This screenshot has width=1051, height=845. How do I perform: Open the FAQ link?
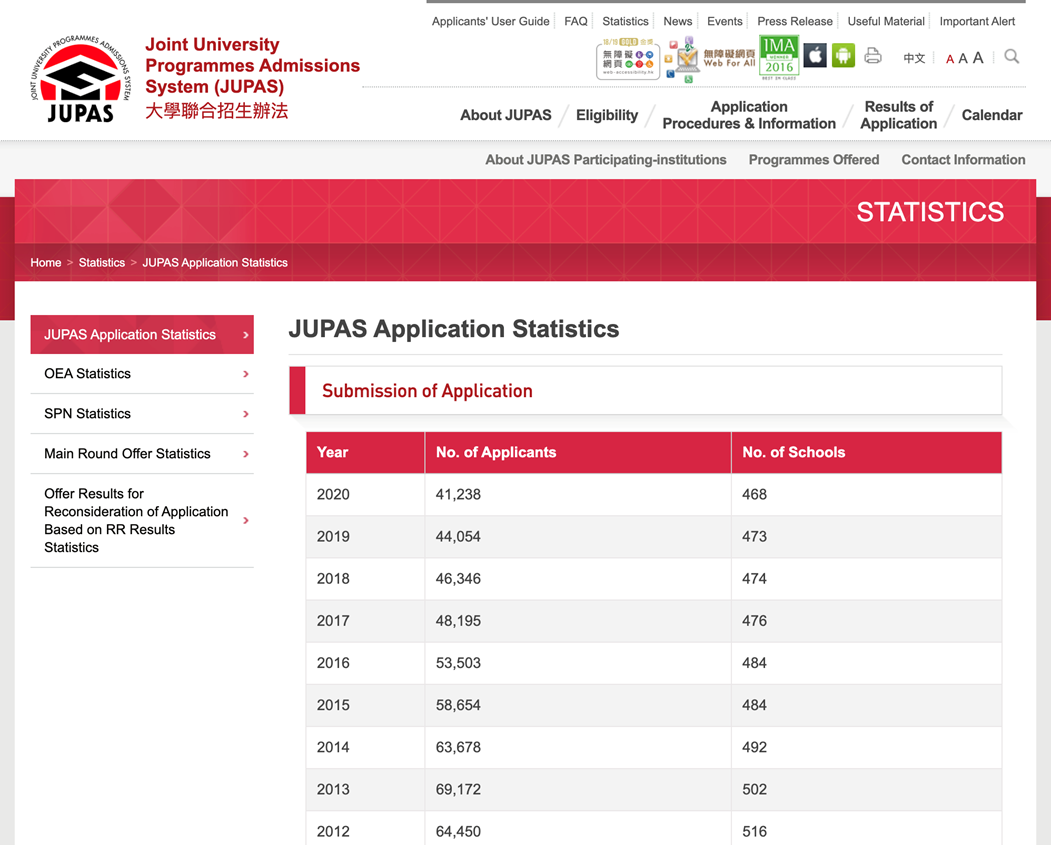pyautogui.click(x=576, y=21)
